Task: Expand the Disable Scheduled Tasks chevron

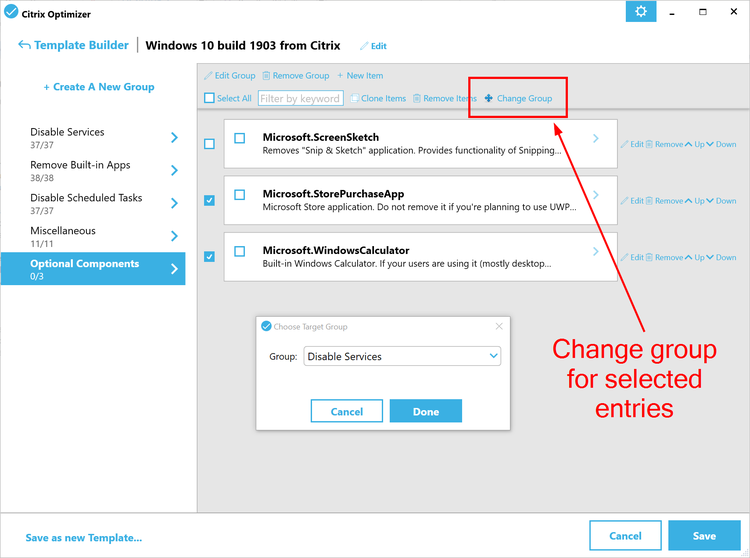Action: [x=175, y=203]
